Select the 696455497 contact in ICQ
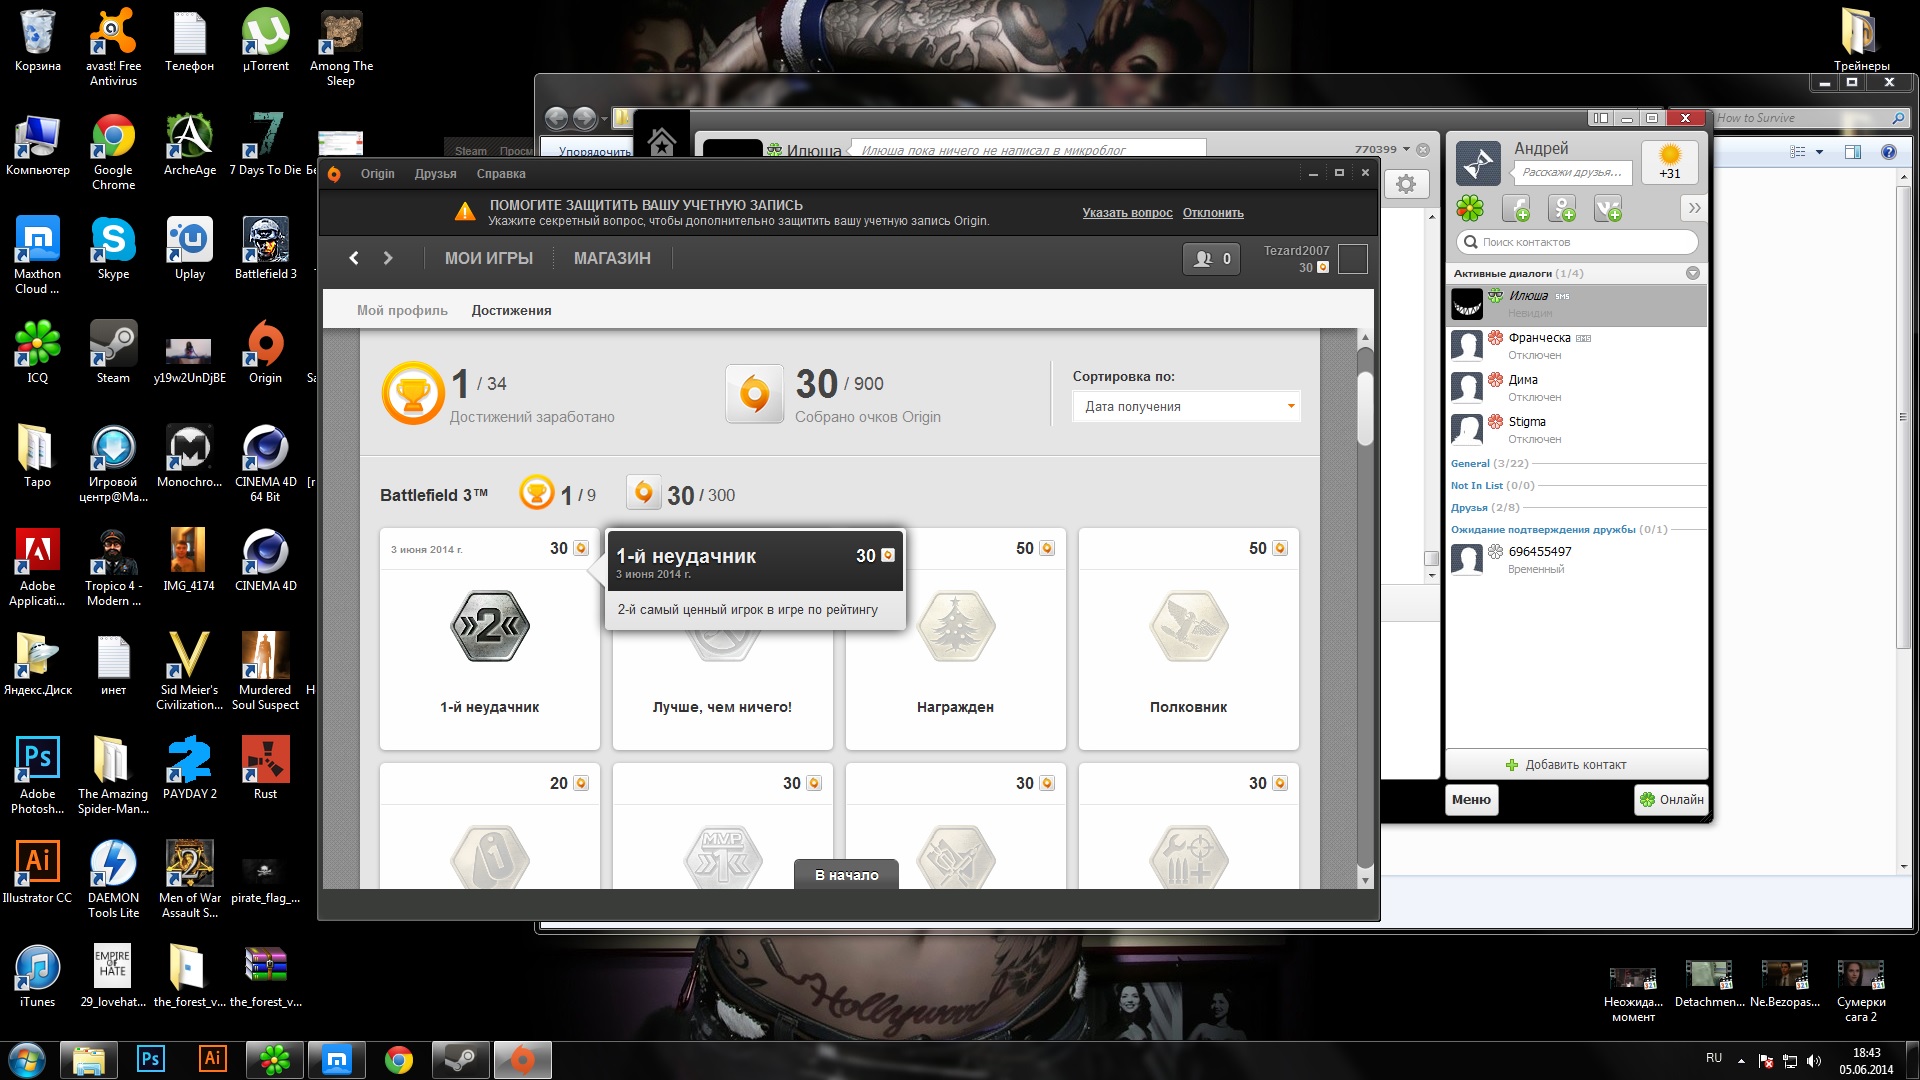Image resolution: width=1920 pixels, height=1080 pixels. tap(1576, 560)
